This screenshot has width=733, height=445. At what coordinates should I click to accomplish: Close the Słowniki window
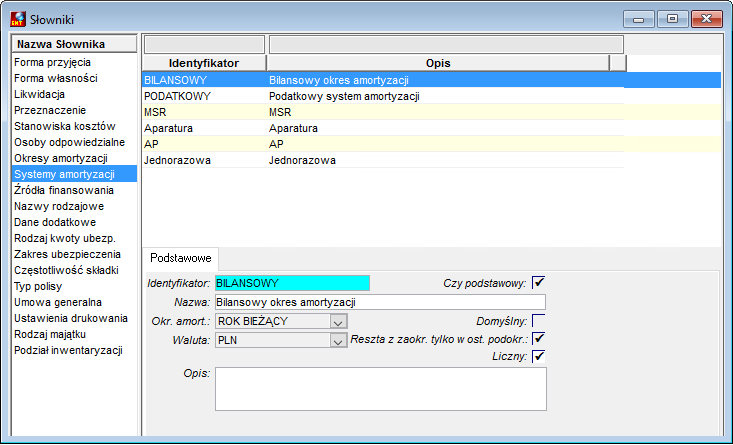[707, 19]
